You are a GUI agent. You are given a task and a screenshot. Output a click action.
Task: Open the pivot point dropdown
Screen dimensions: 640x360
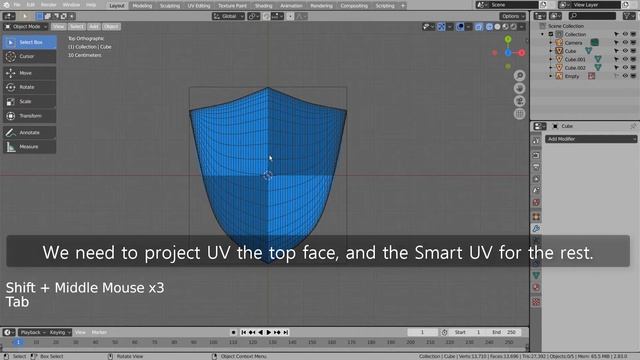point(253,16)
